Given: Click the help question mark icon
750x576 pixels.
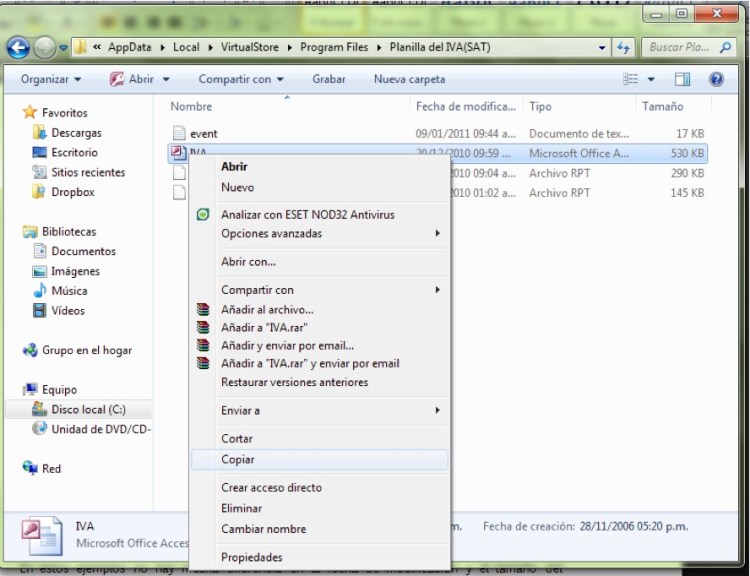Looking at the screenshot, I should pos(716,79).
